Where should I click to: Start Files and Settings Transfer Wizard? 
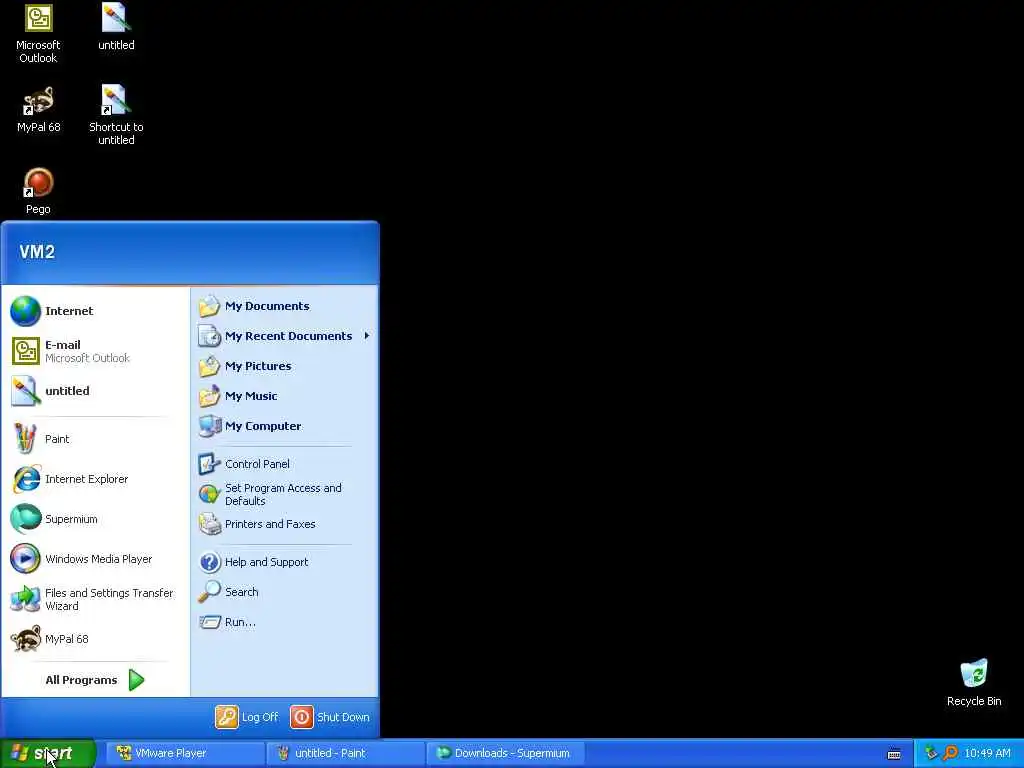[x=96, y=599]
